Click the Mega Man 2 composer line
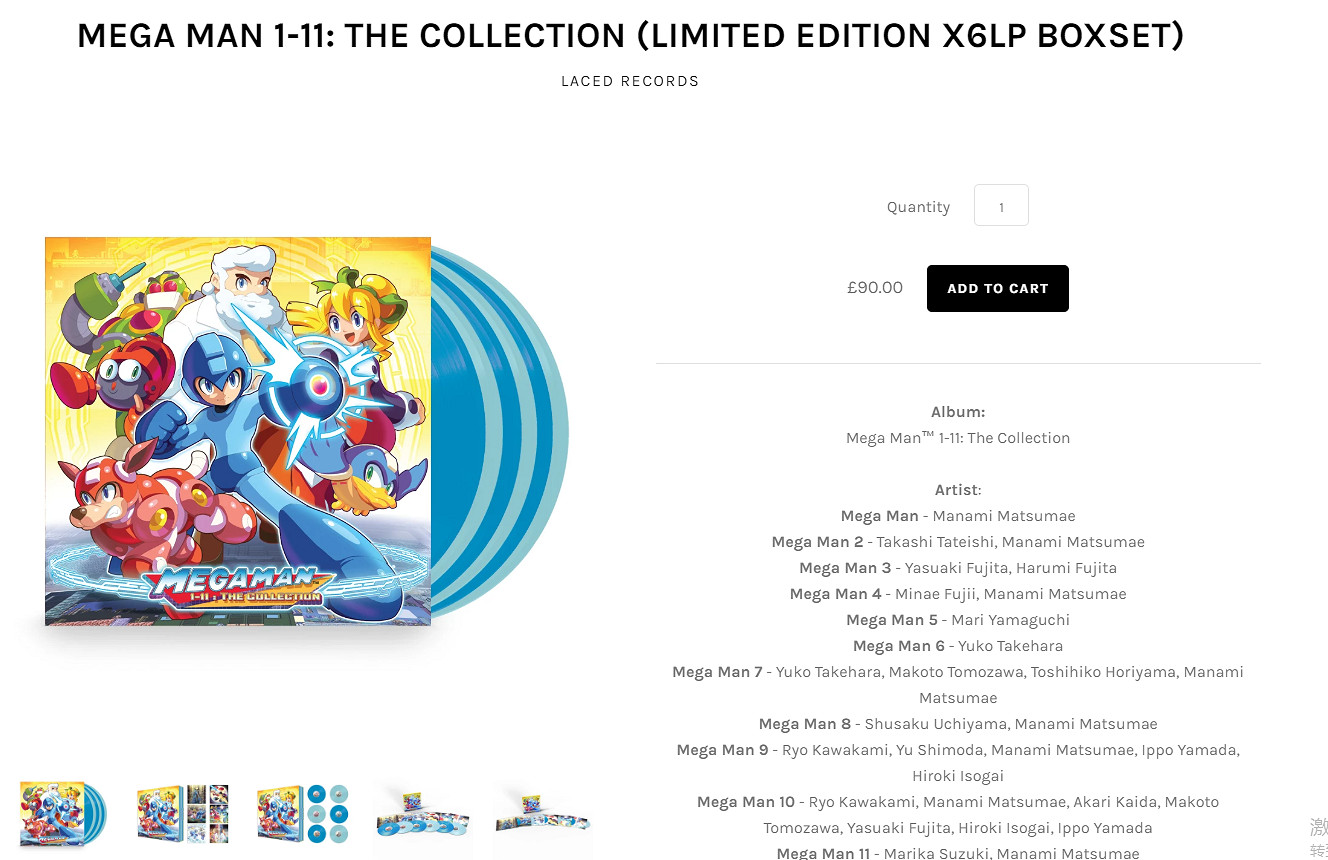This screenshot has width=1328, height=860. 958,542
